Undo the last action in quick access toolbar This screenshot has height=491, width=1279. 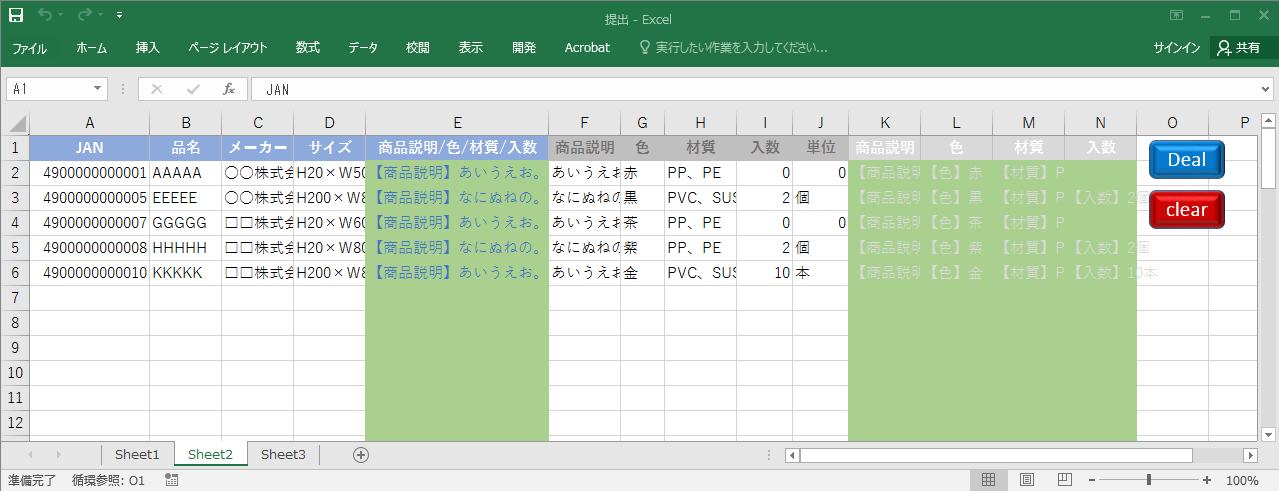(x=44, y=15)
